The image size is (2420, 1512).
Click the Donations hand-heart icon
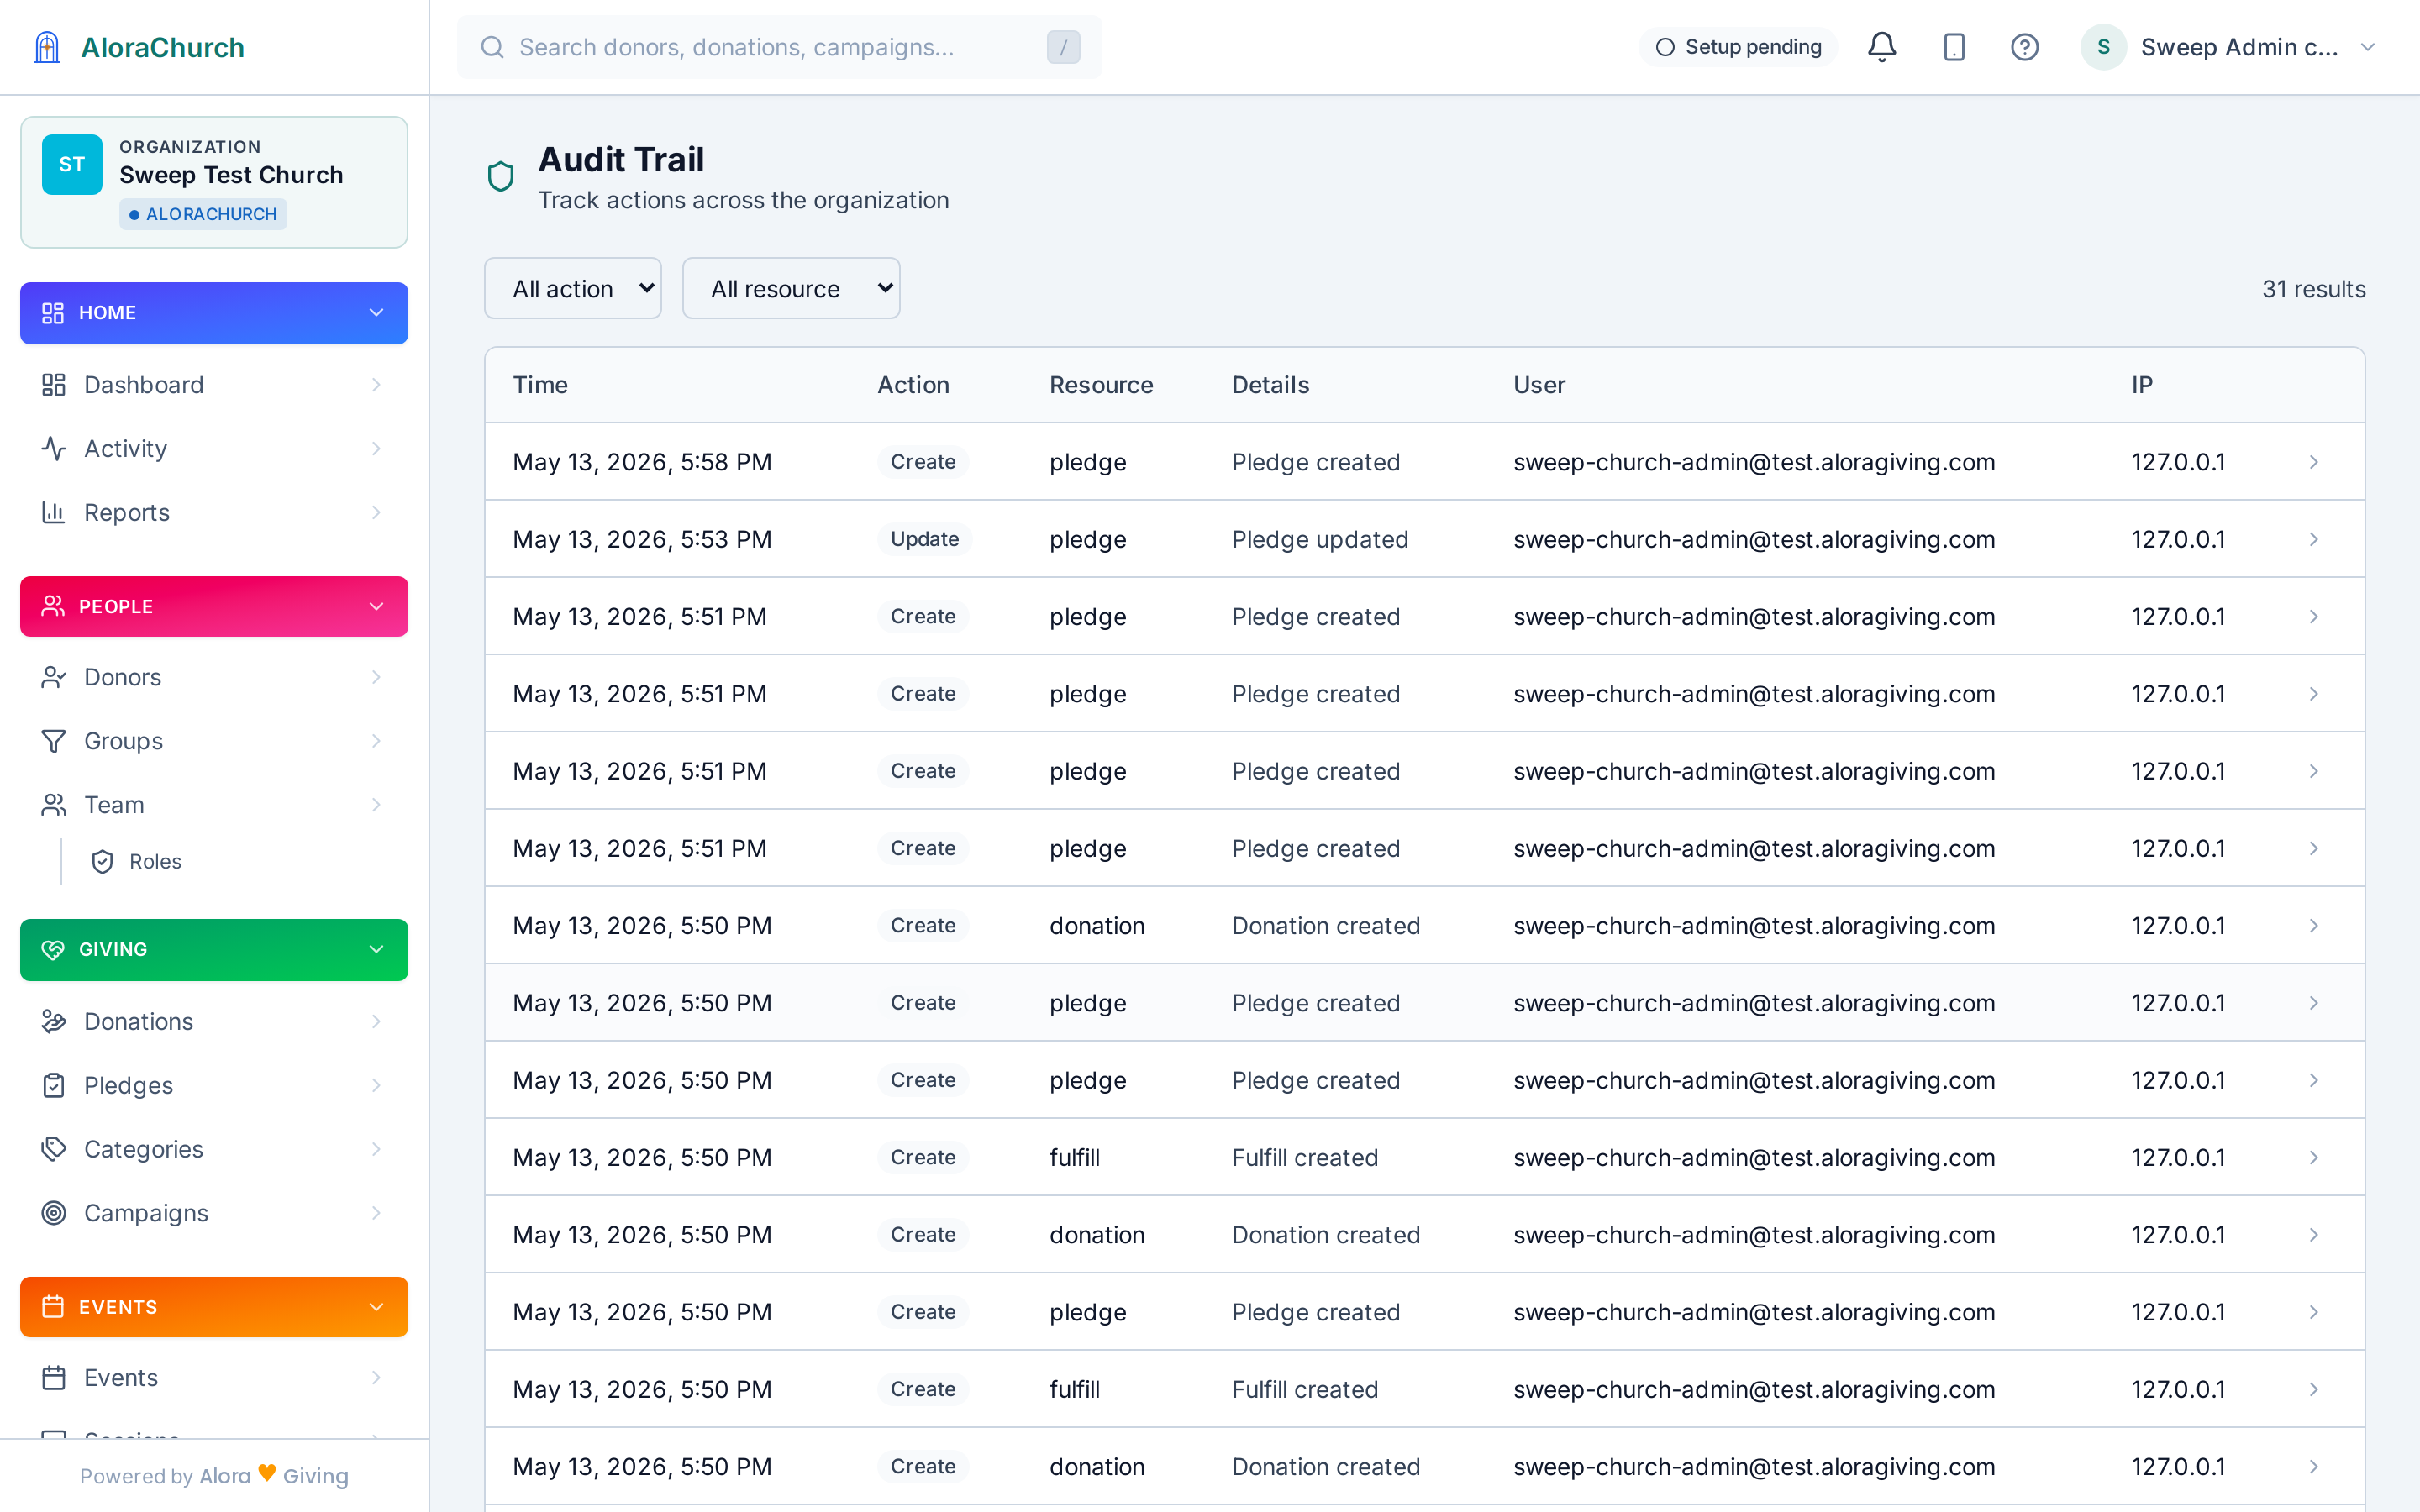pos(53,1021)
